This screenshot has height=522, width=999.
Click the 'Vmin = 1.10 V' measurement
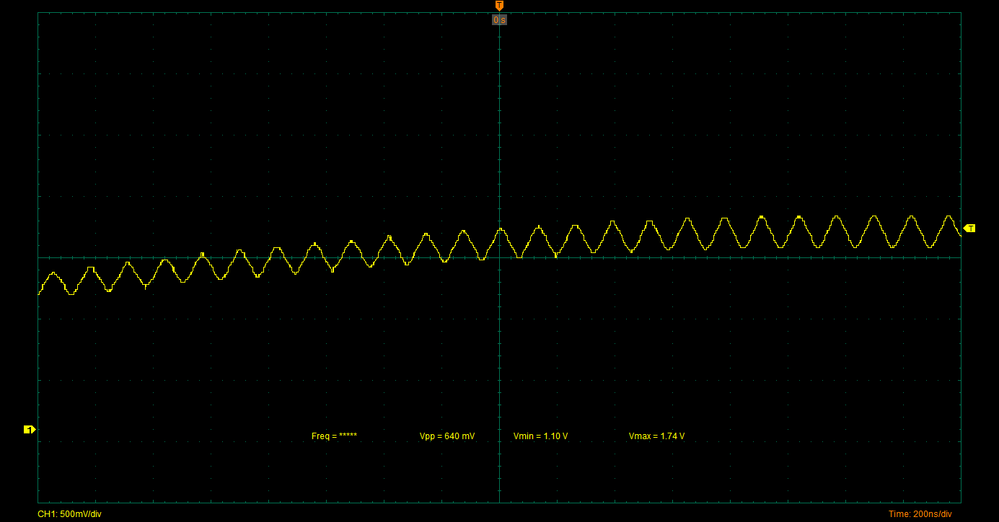point(540,436)
